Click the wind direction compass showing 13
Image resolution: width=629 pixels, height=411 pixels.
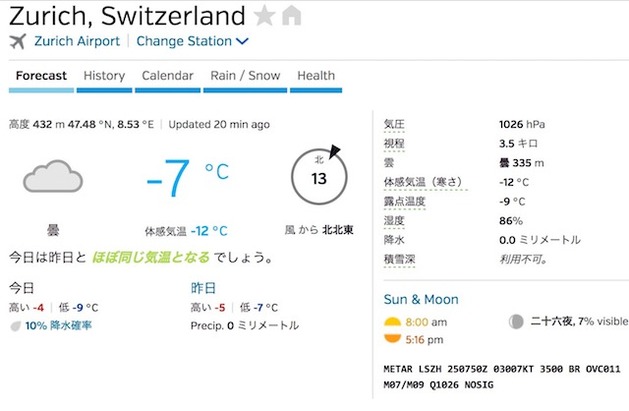tap(319, 176)
